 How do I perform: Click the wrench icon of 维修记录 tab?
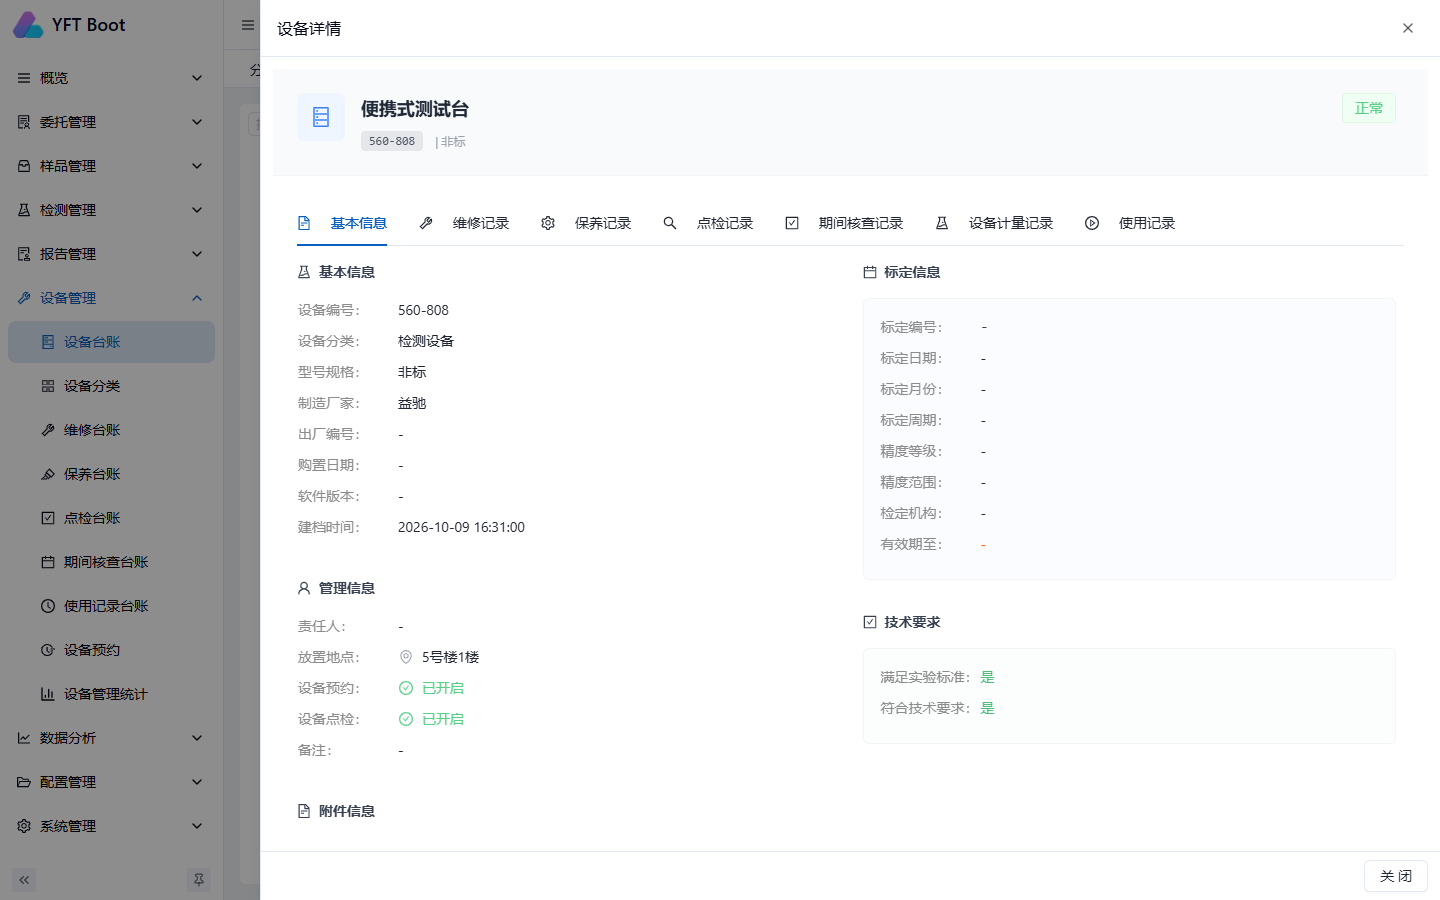(x=426, y=223)
